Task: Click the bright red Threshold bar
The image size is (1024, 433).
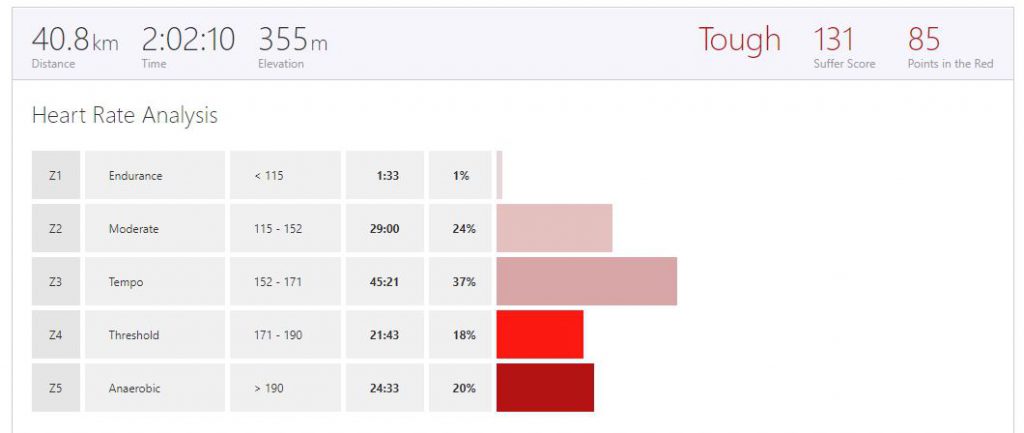Action: [x=539, y=334]
